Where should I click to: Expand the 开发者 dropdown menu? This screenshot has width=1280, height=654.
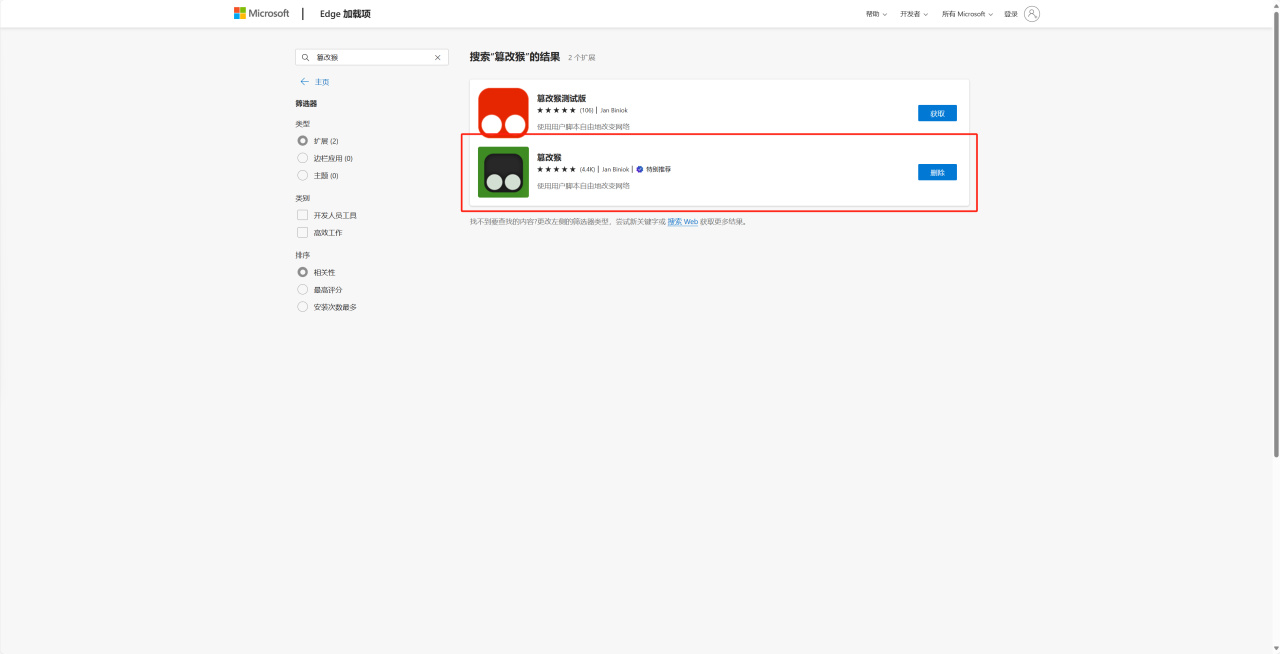click(x=911, y=13)
